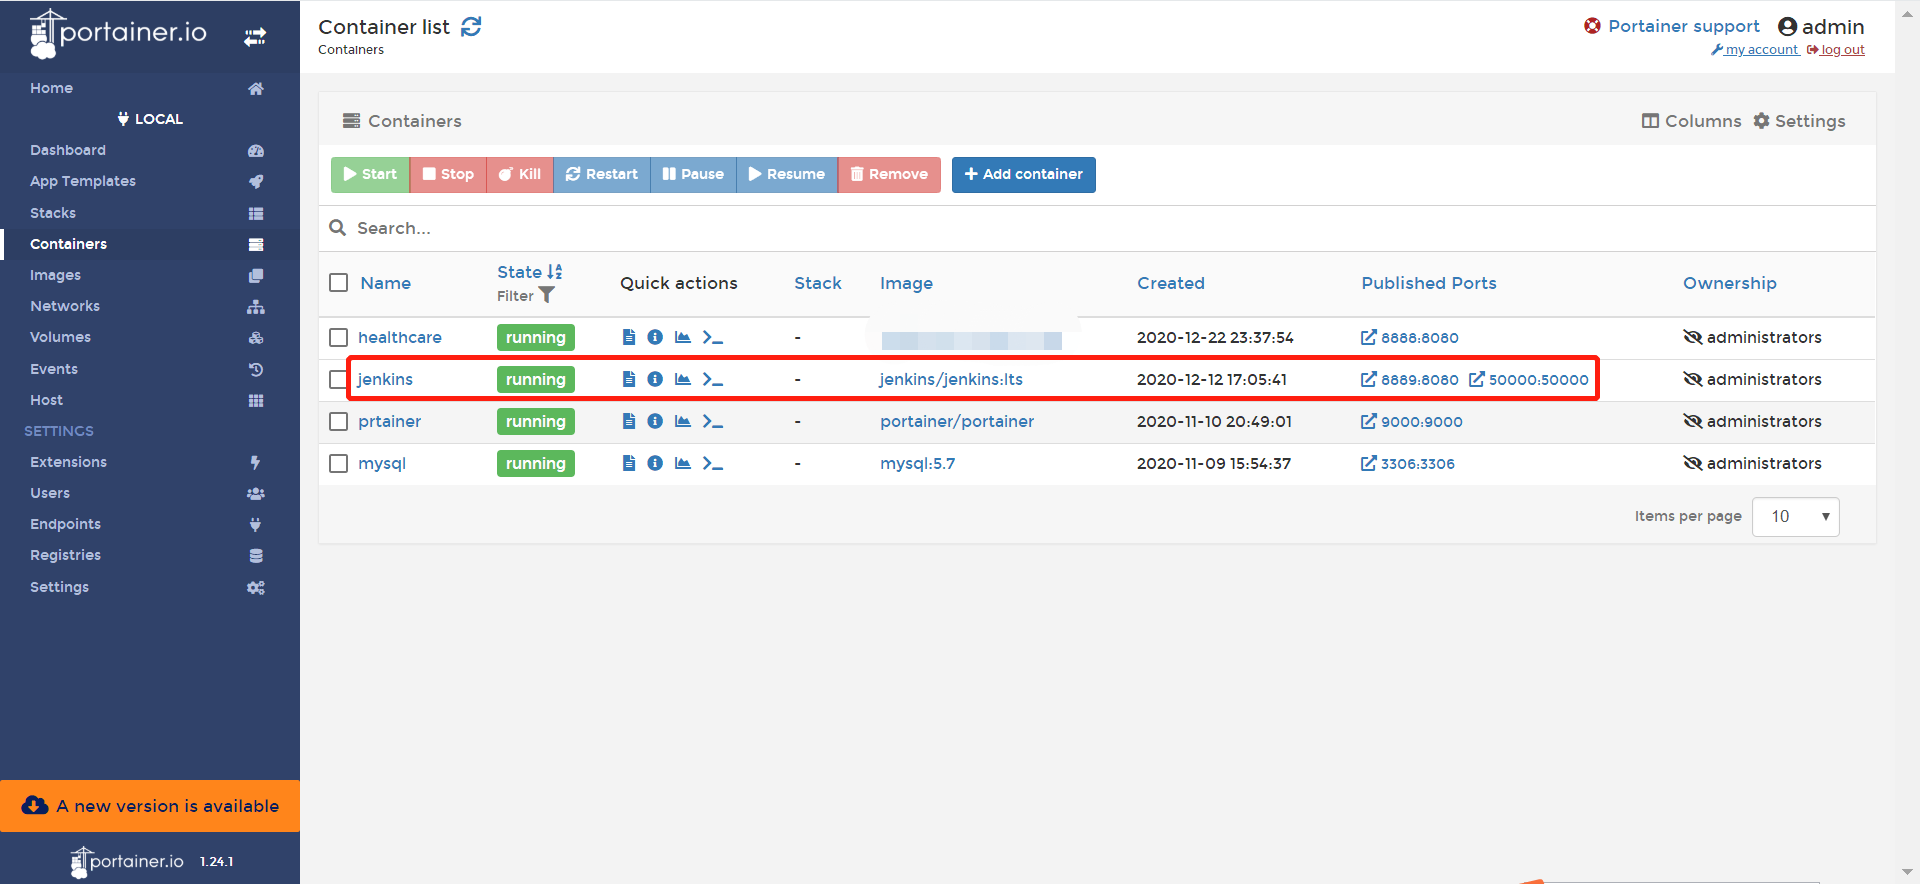Screen dimensions: 1920x884
Task: Click the new version available banner
Action: [150, 806]
